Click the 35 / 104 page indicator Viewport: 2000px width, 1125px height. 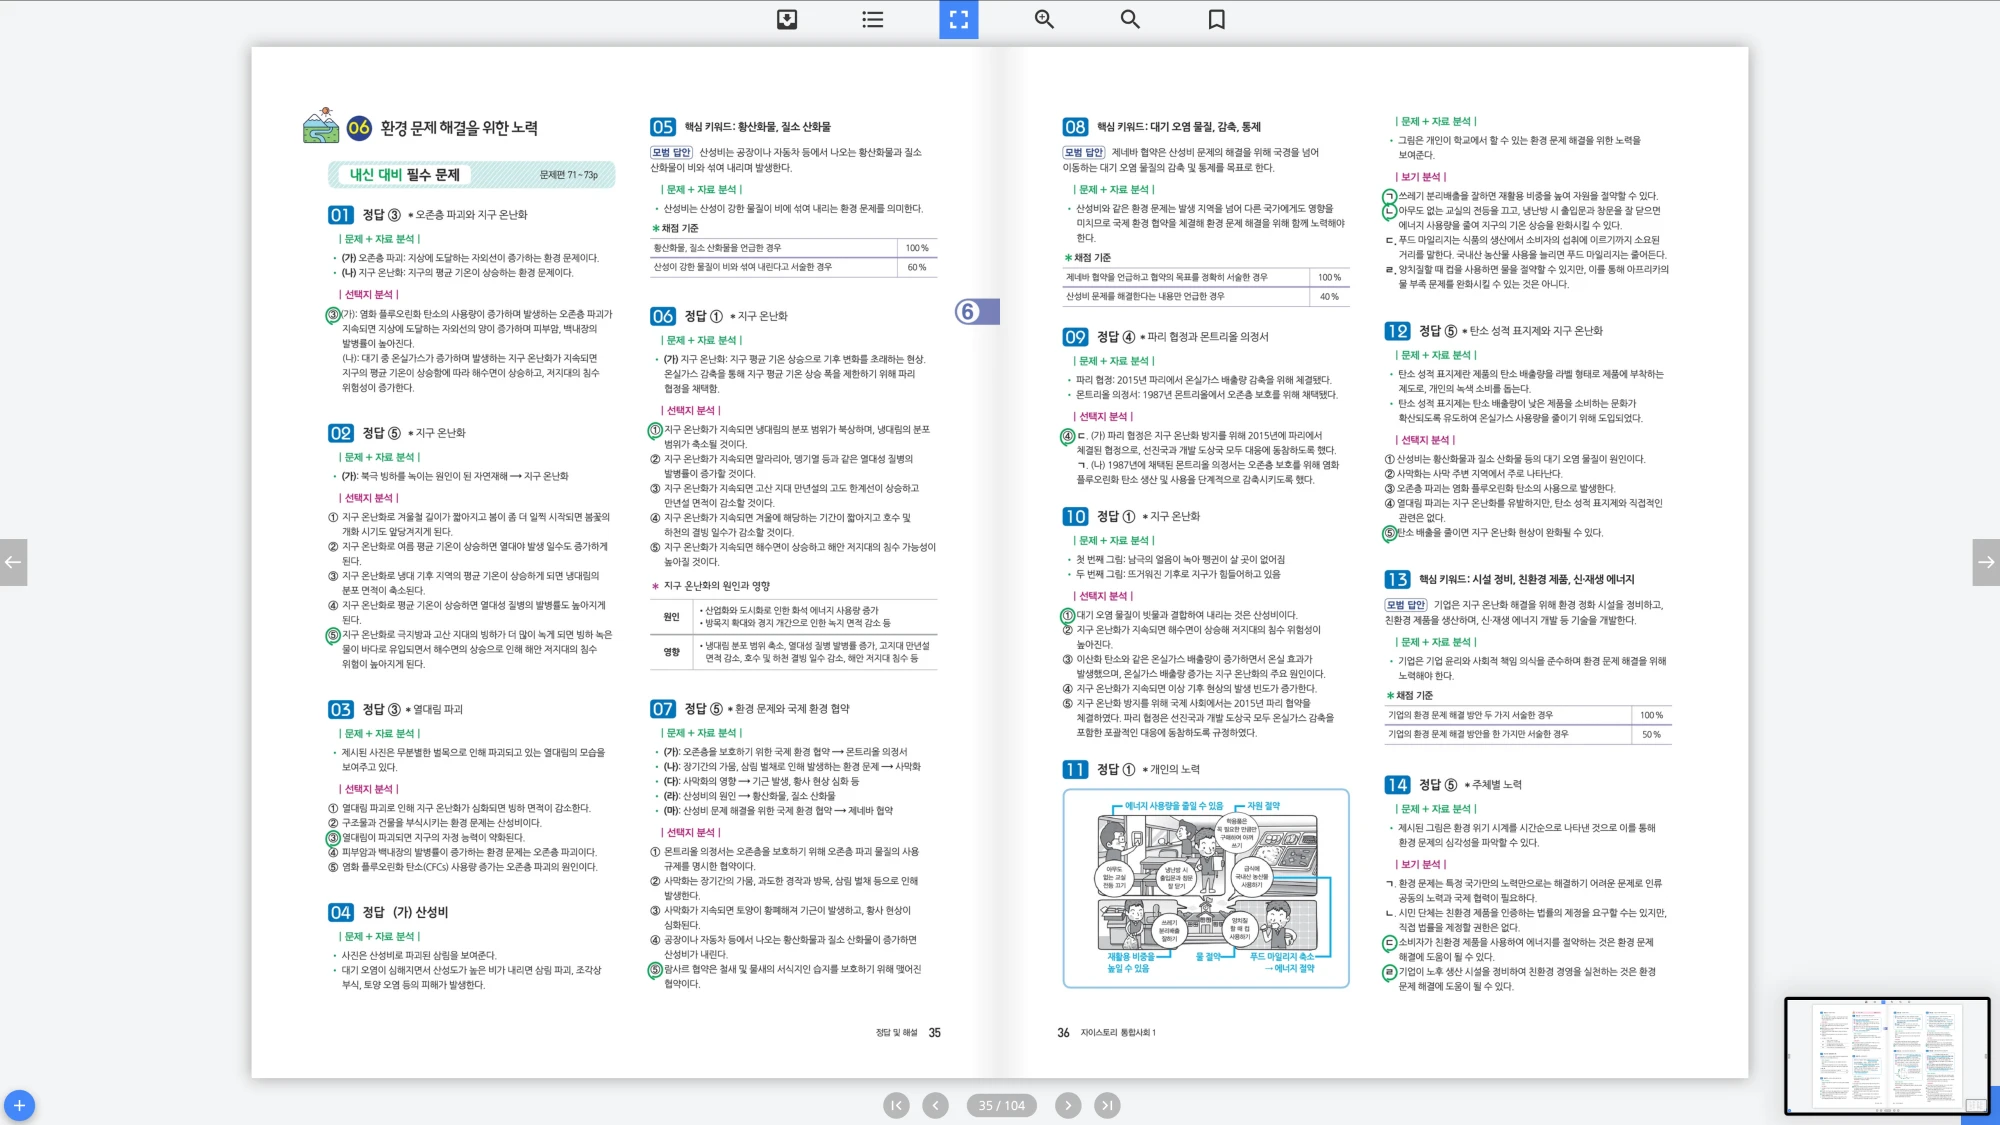(x=1001, y=1105)
